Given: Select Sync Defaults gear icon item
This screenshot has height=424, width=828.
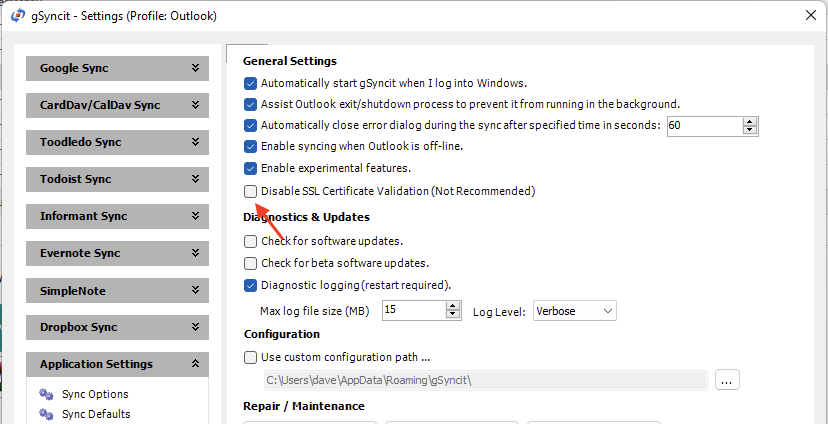Looking at the screenshot, I should pyautogui.click(x=46, y=414).
